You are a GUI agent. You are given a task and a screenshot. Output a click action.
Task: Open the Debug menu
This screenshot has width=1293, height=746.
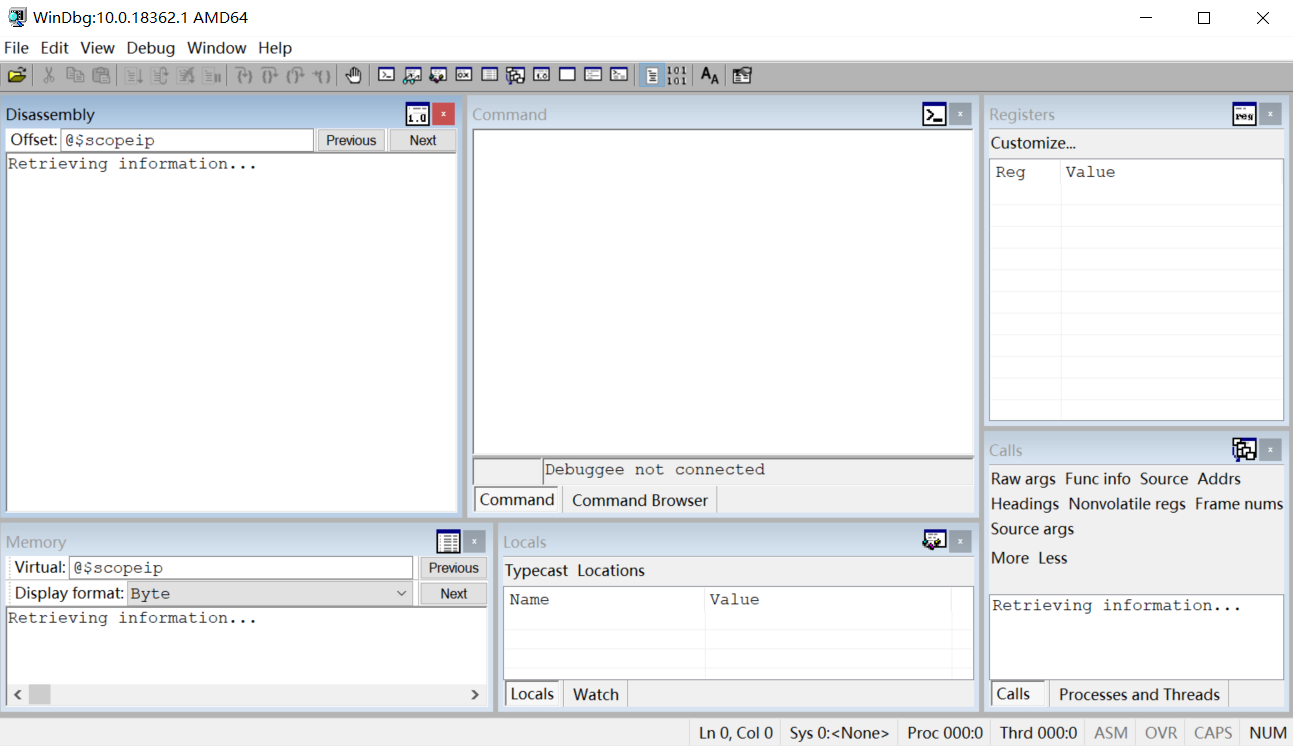pyautogui.click(x=151, y=48)
